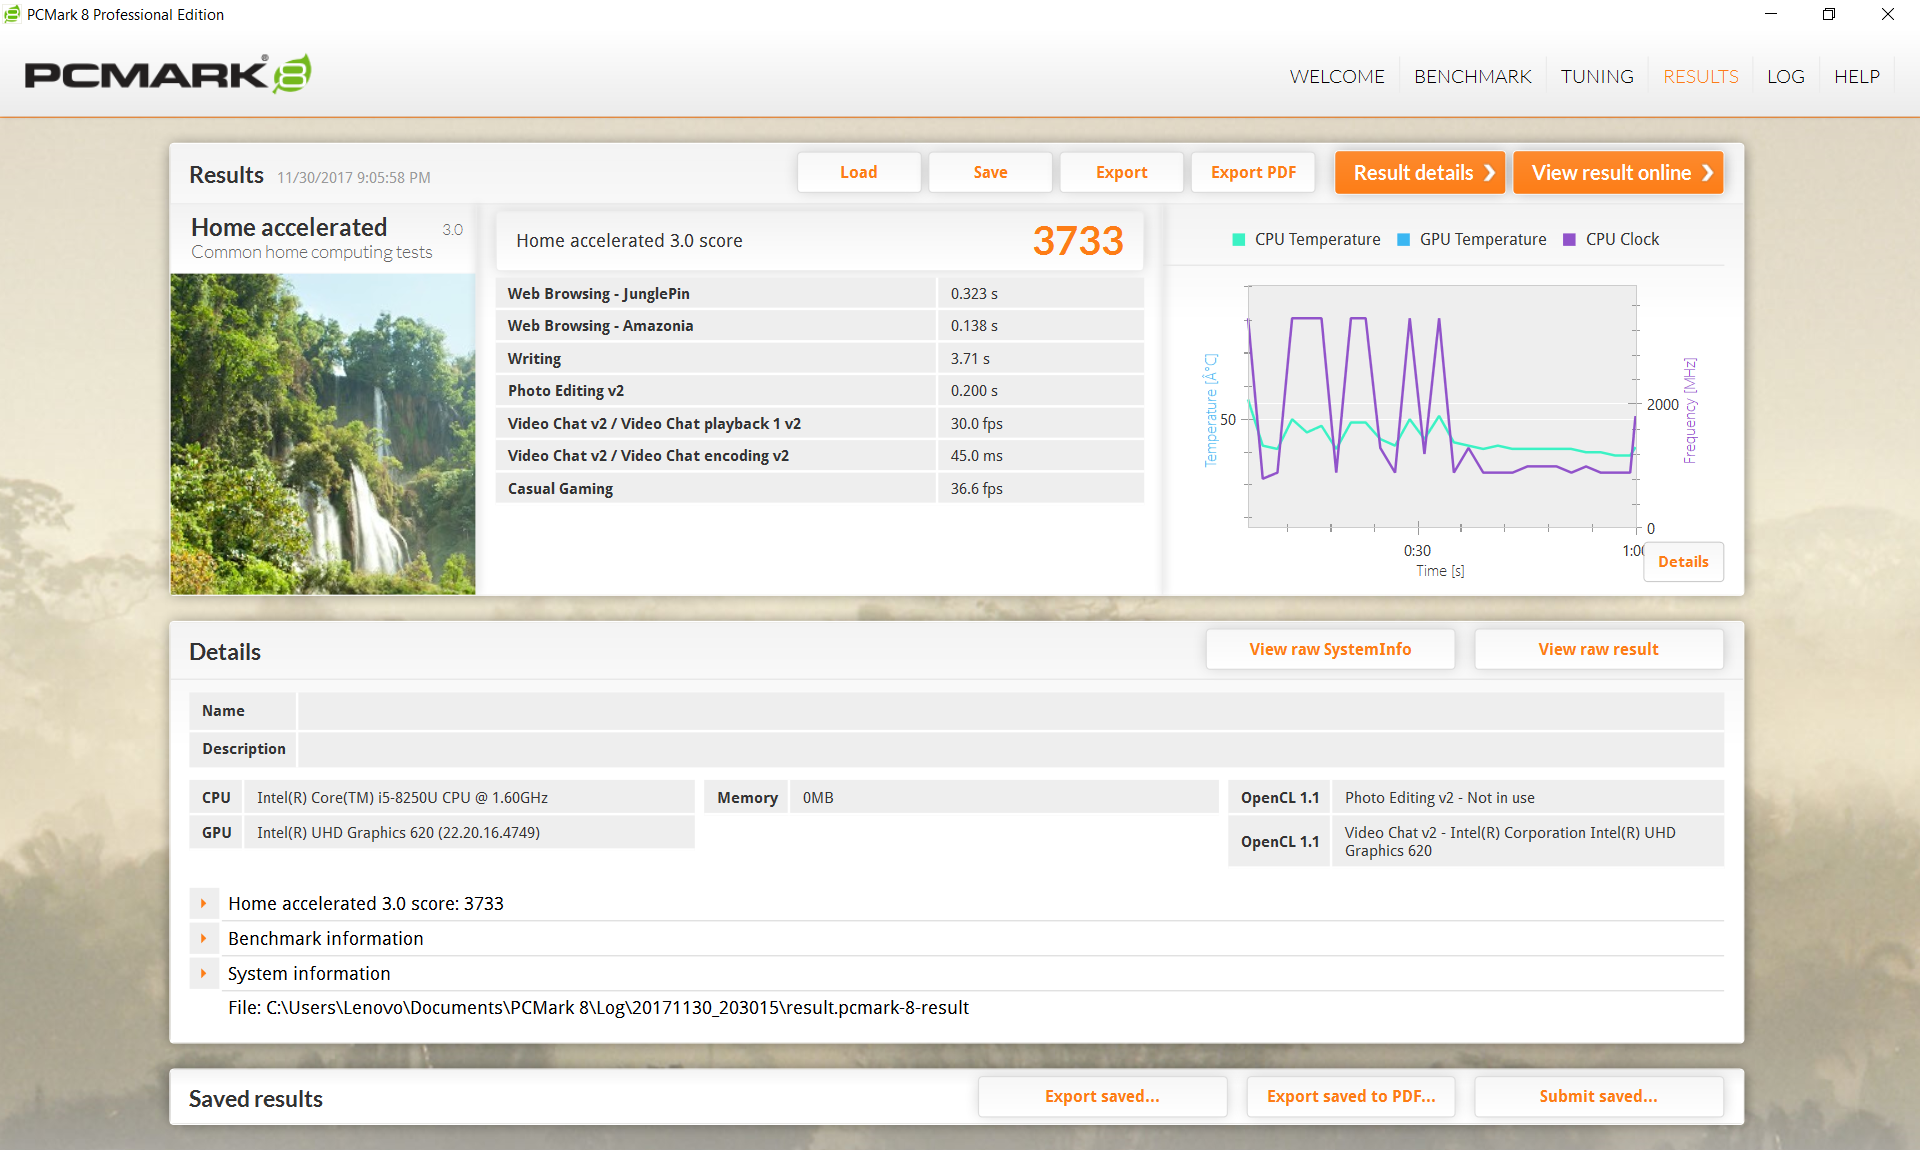1920x1150 pixels.
Task: Click Export saved to PDF...
Action: click(x=1351, y=1096)
